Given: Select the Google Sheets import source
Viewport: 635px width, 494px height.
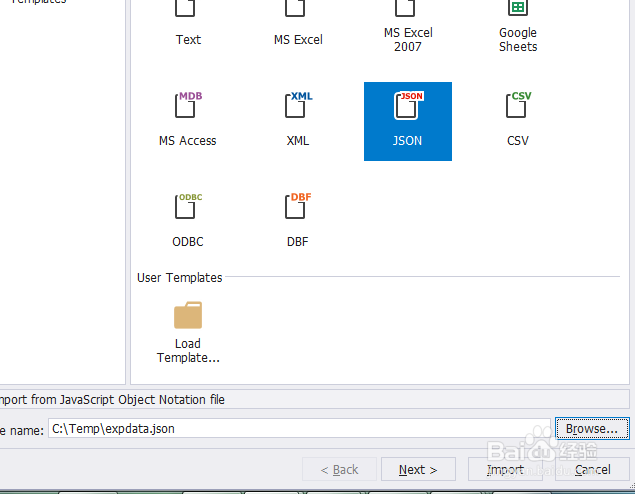Looking at the screenshot, I should pyautogui.click(x=518, y=26).
